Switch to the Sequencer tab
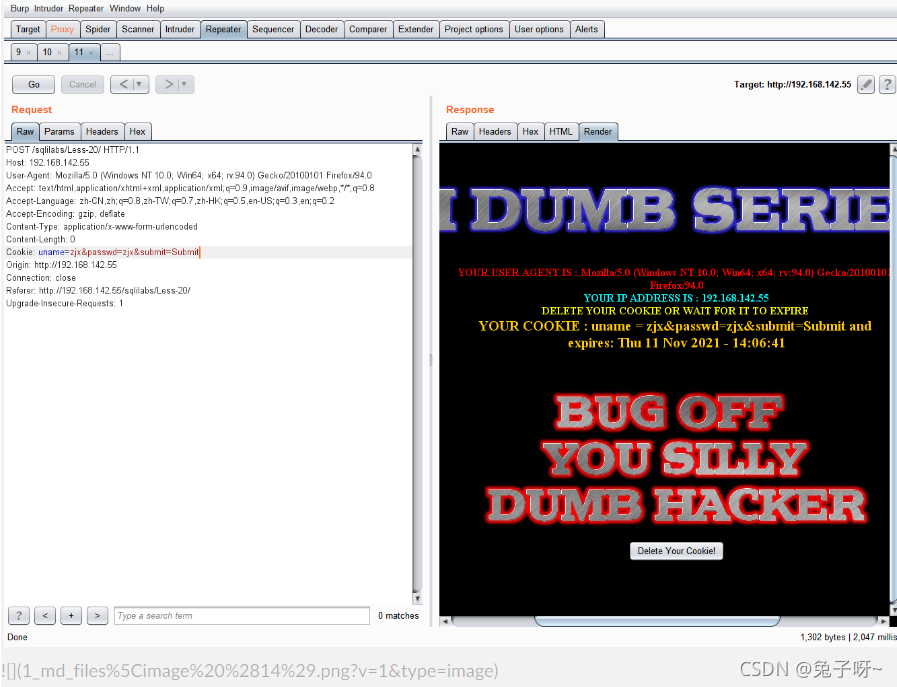Viewport: 897px width, 687px height. pyautogui.click(x=273, y=29)
